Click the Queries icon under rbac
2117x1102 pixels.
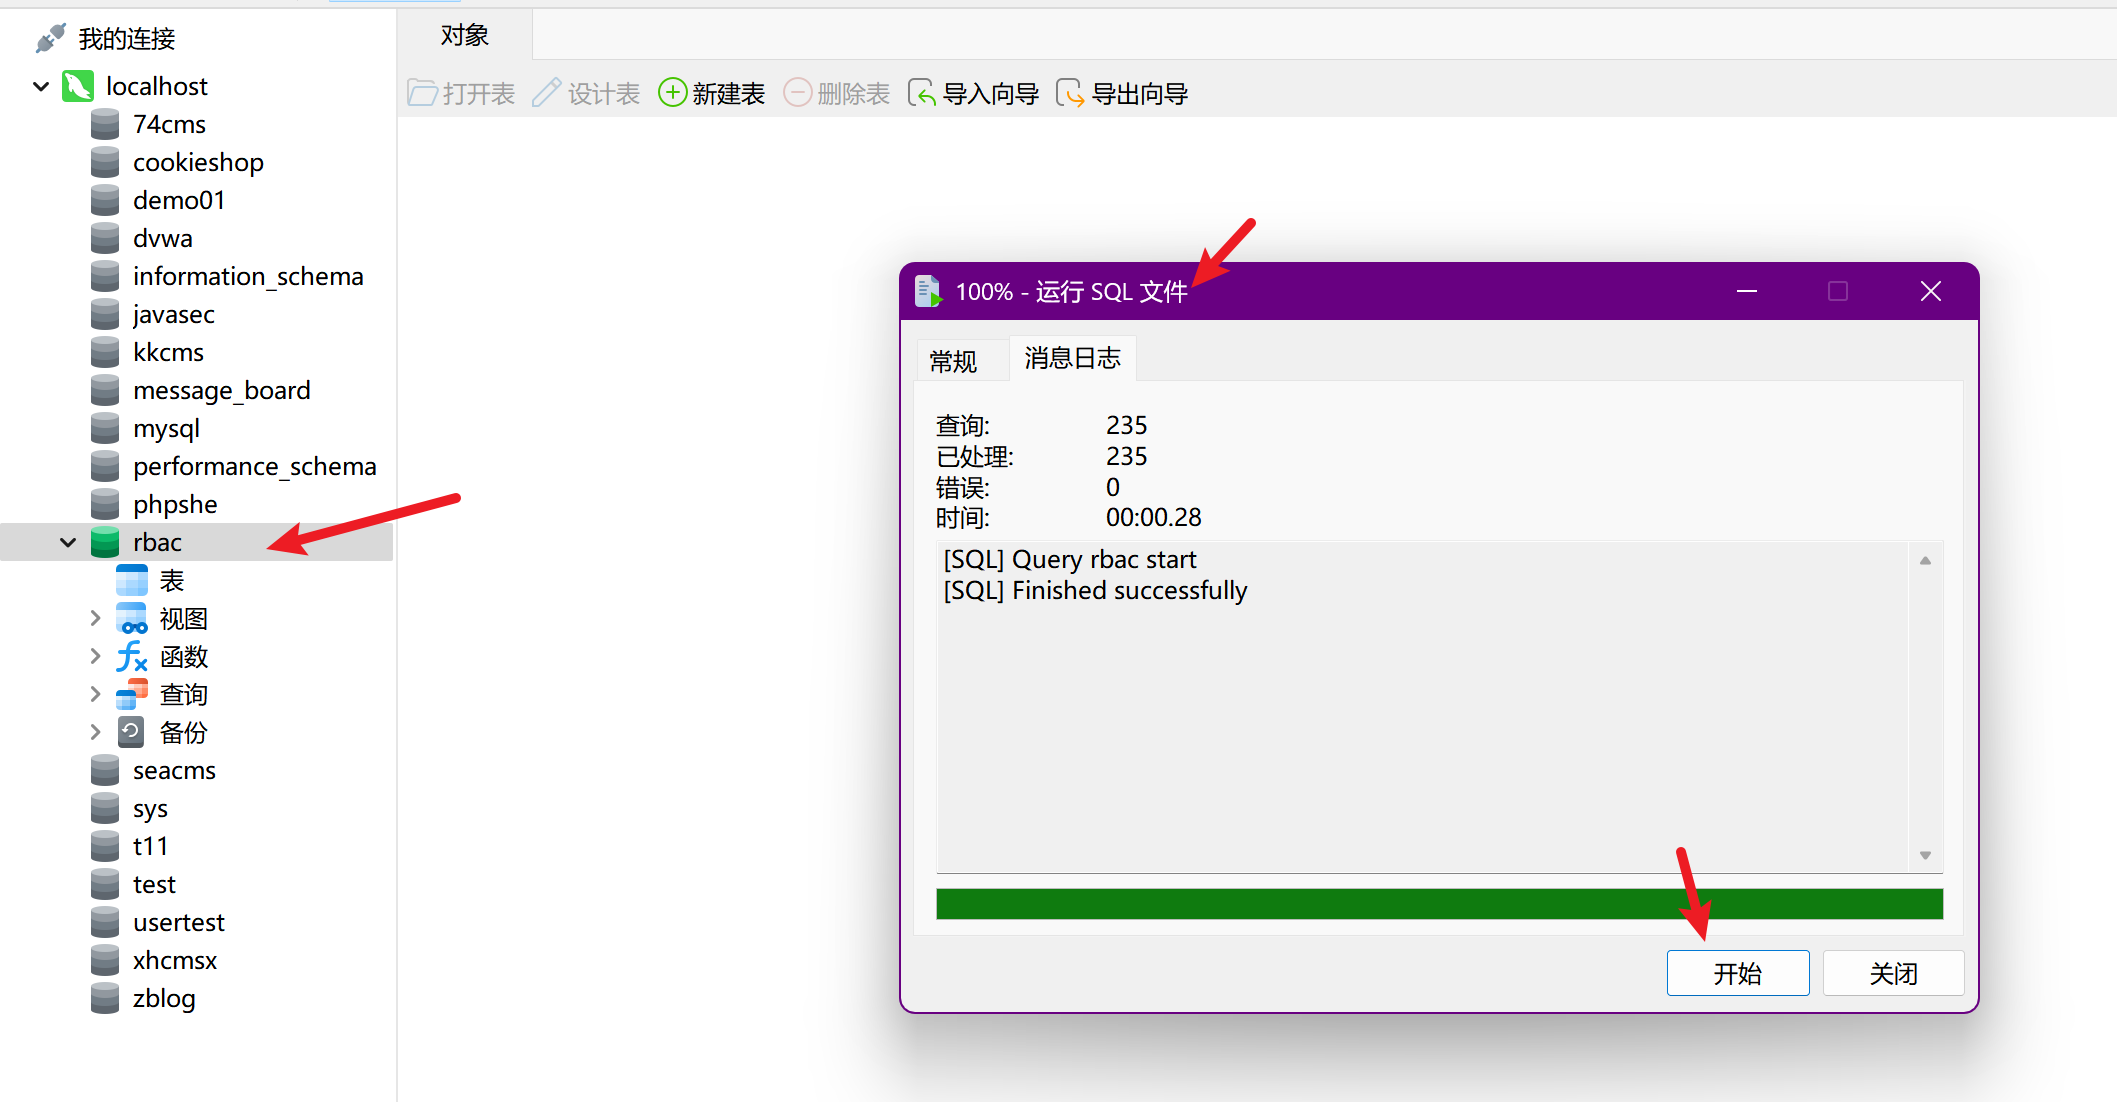pos(132,694)
